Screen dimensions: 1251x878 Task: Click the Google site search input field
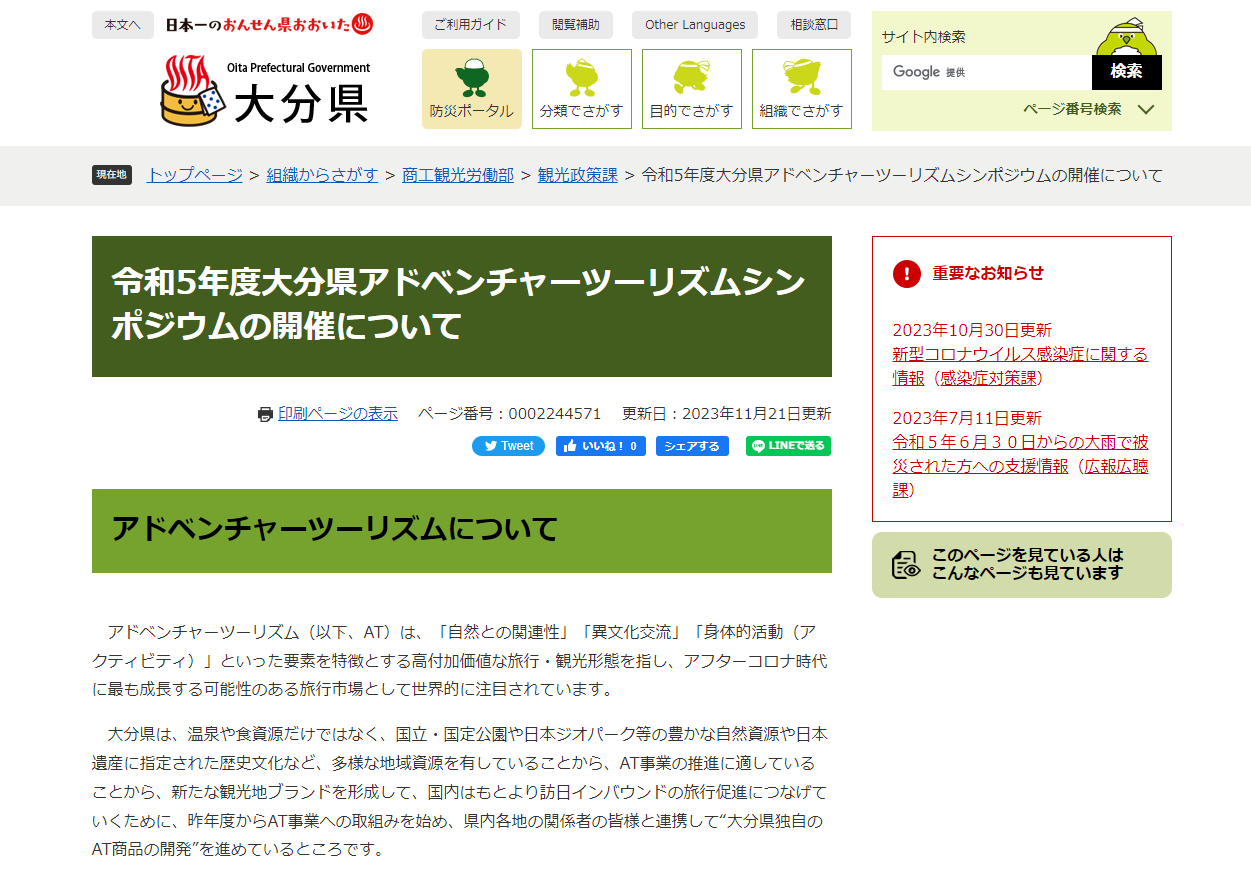(985, 72)
